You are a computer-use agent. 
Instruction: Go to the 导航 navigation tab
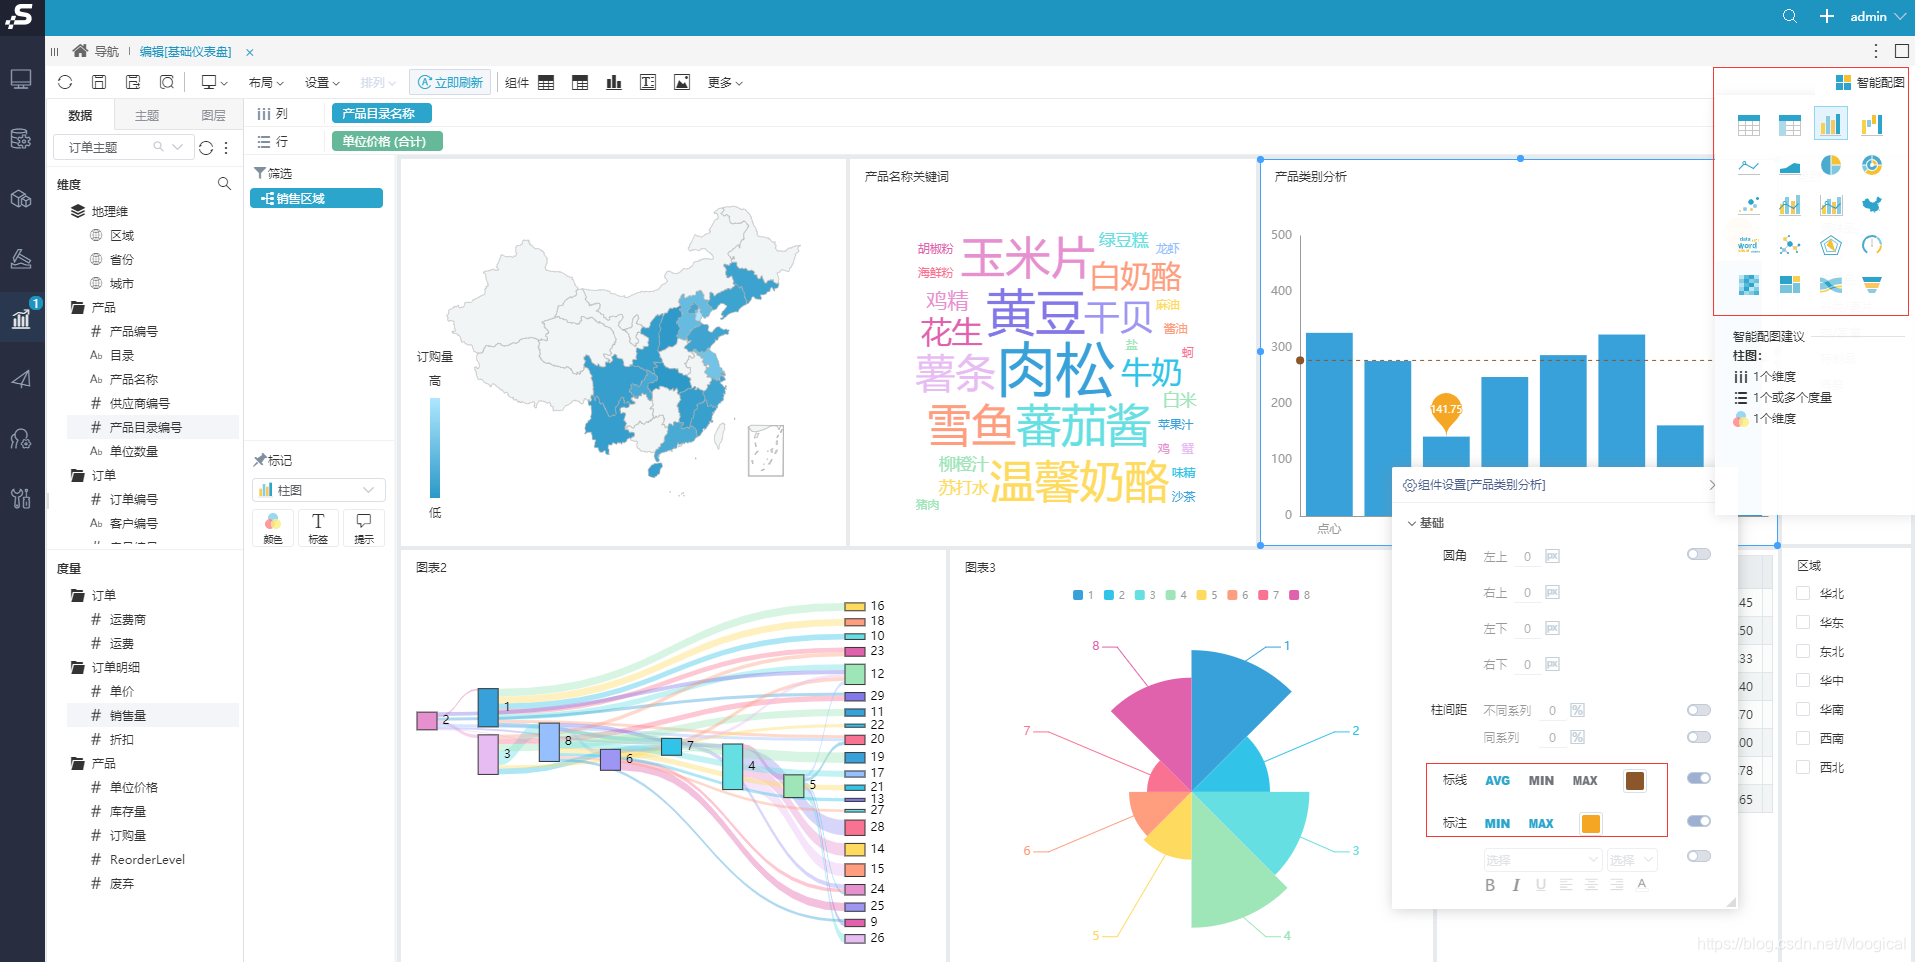click(96, 51)
